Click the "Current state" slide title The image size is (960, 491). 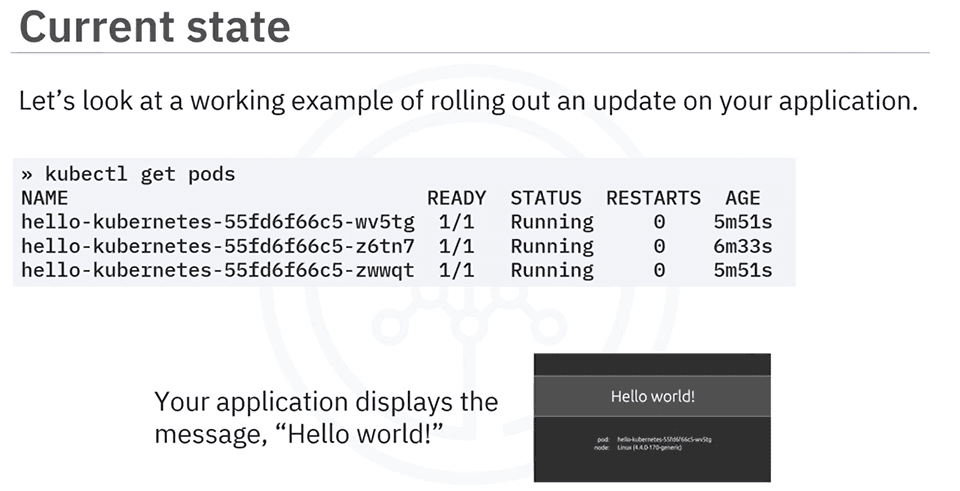click(155, 26)
